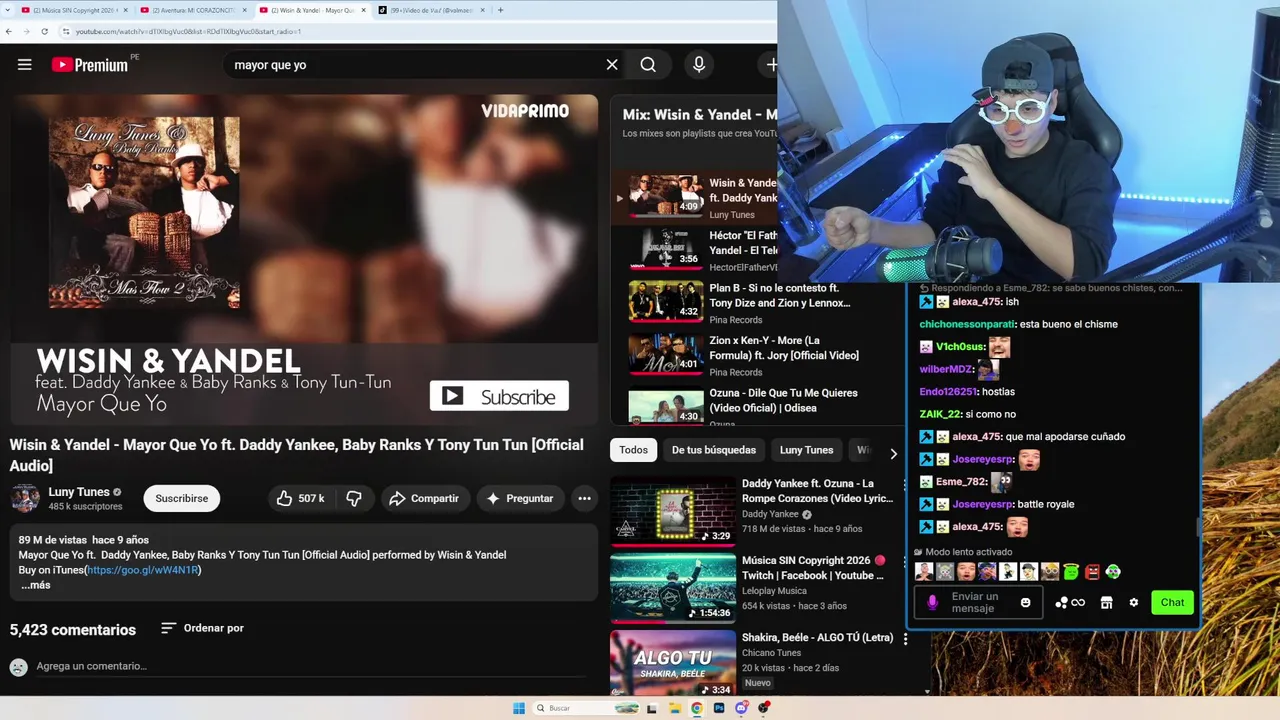The width and height of the screenshot is (1280, 720).
Task: Pick the green angel emote in chat
Action: coord(1071,572)
